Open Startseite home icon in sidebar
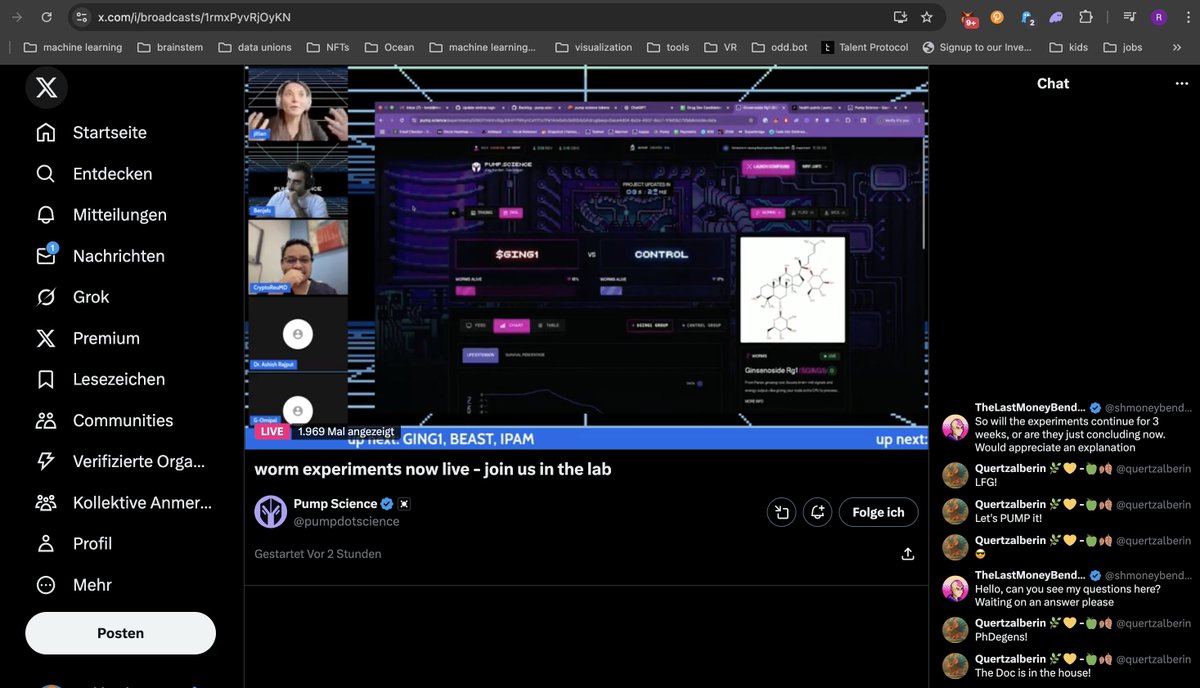This screenshot has height=688, width=1200. click(x=46, y=133)
